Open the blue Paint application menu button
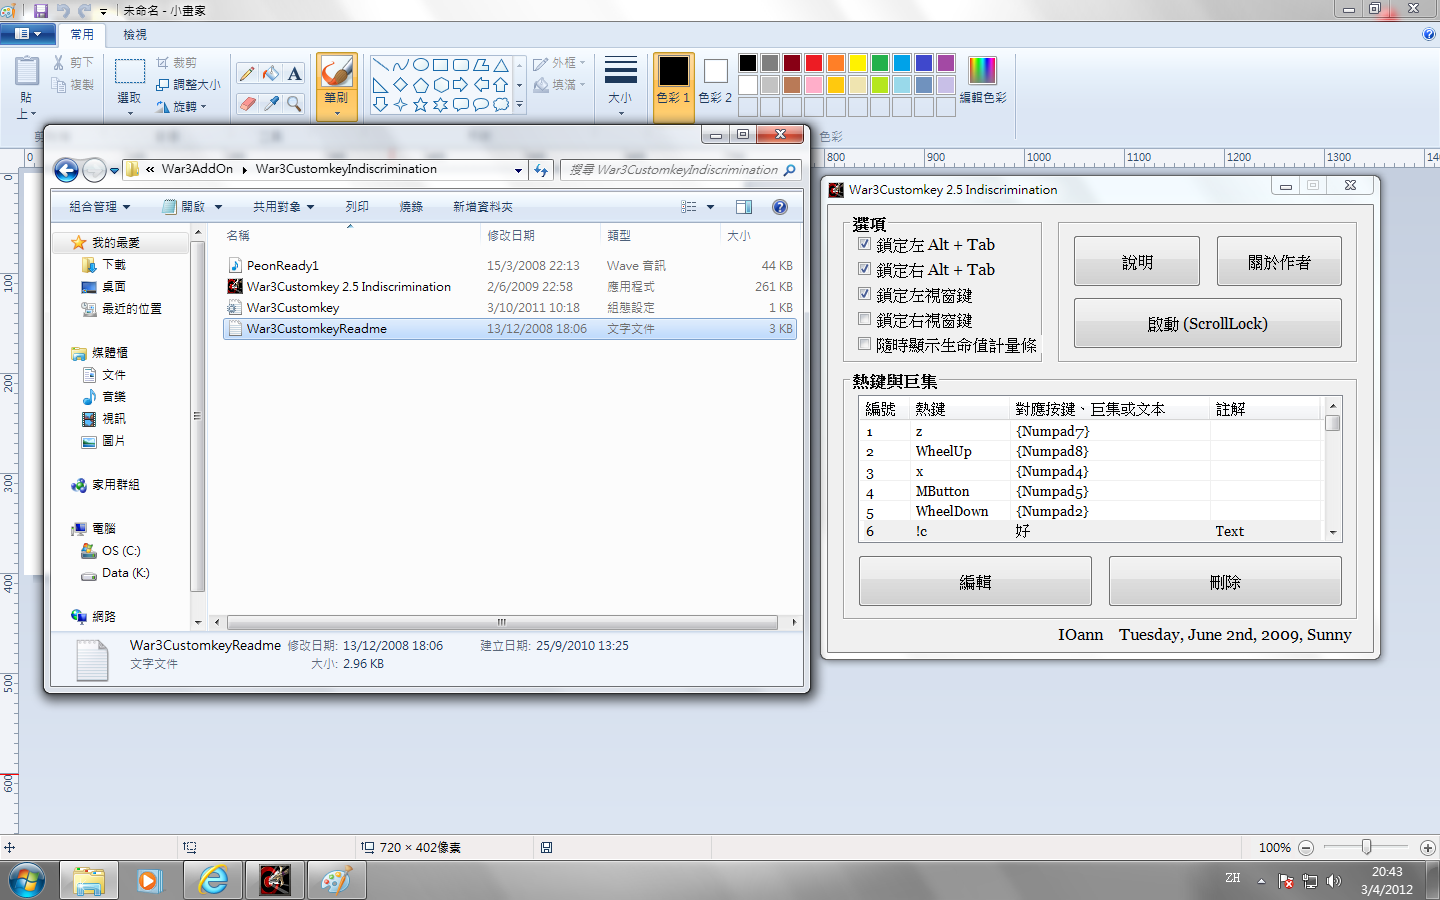This screenshot has width=1440, height=900. [x=27, y=34]
